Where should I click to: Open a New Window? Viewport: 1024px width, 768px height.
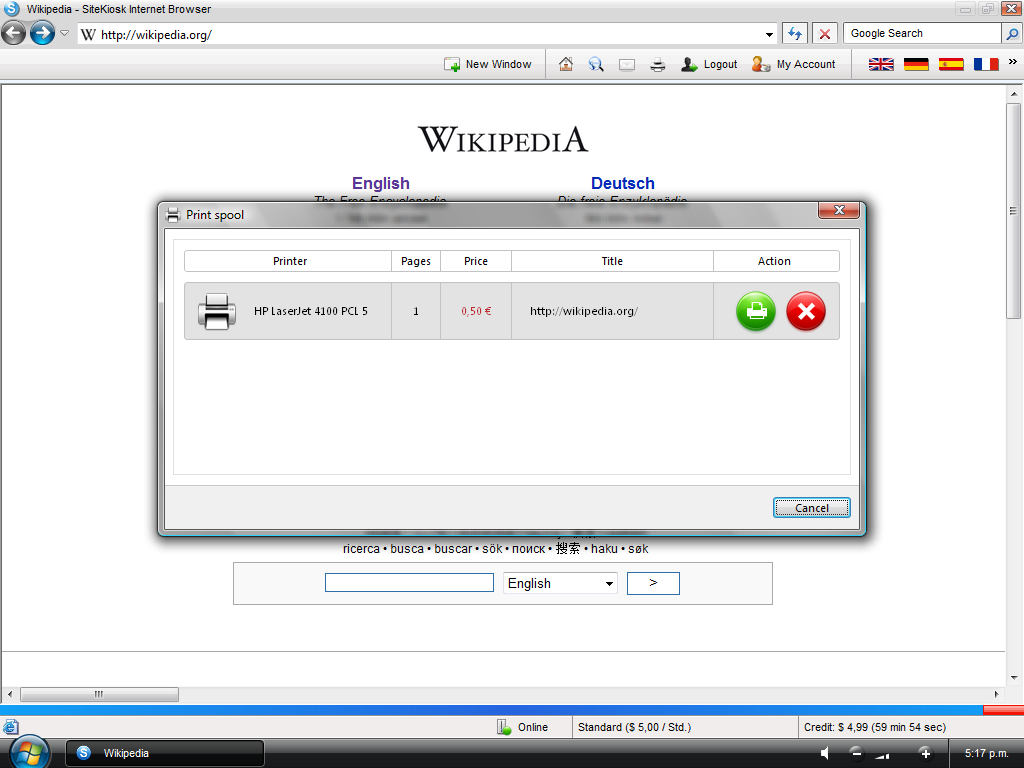pos(488,64)
